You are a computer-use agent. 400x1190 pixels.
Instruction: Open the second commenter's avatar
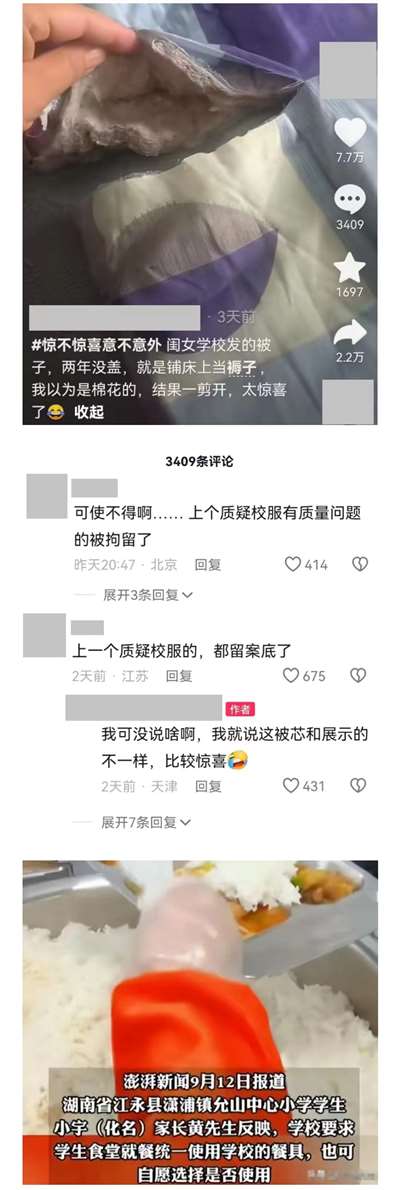pos(44,636)
